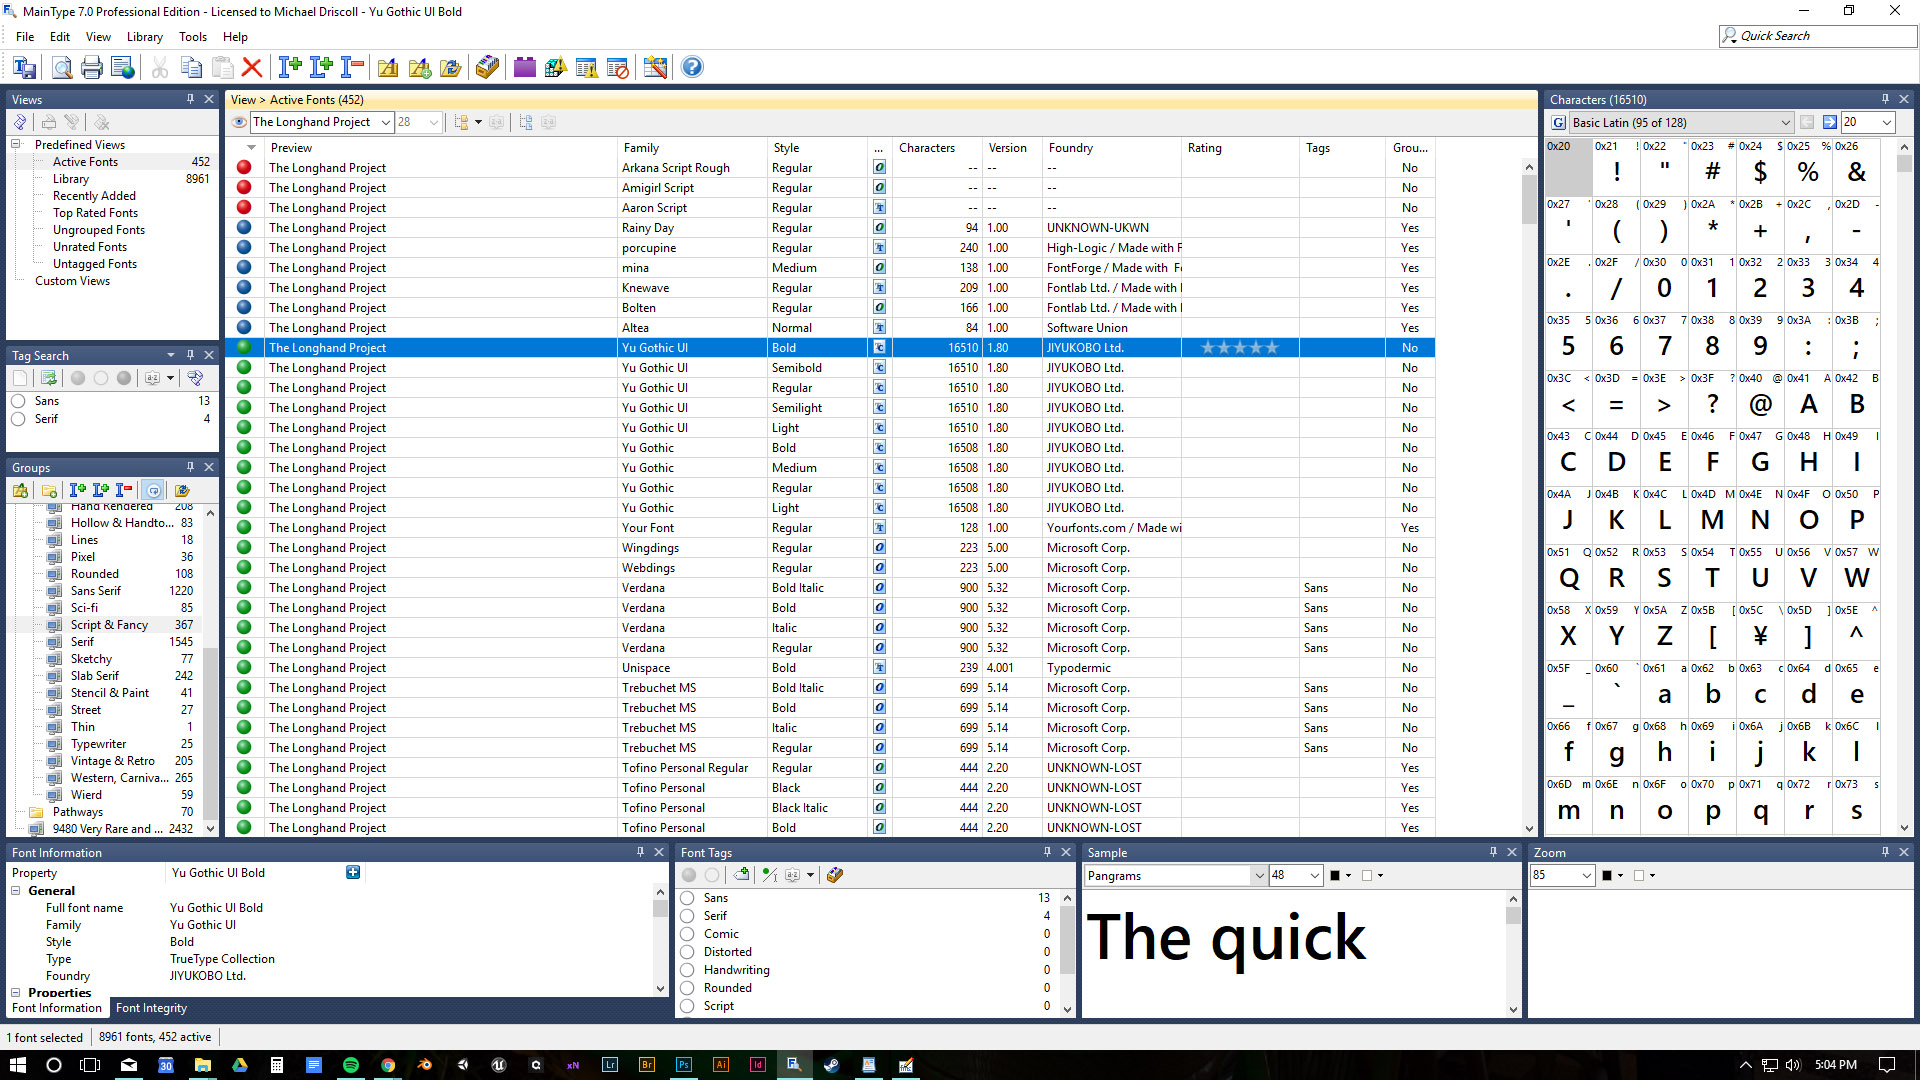Click the new group icon in Groups toolbar
The height and width of the screenshot is (1080, 1920).
click(20, 490)
